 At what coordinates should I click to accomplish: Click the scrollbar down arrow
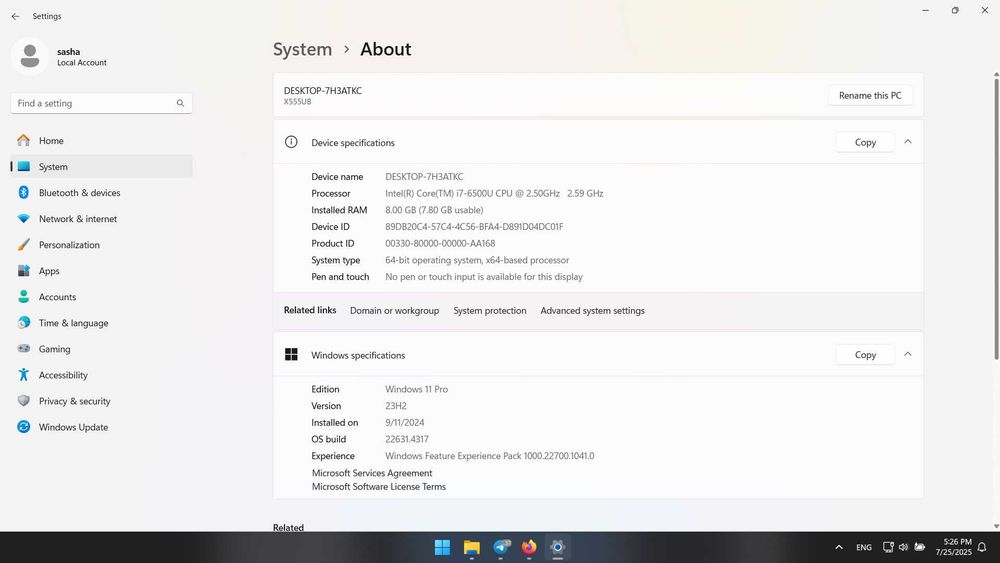click(996, 526)
